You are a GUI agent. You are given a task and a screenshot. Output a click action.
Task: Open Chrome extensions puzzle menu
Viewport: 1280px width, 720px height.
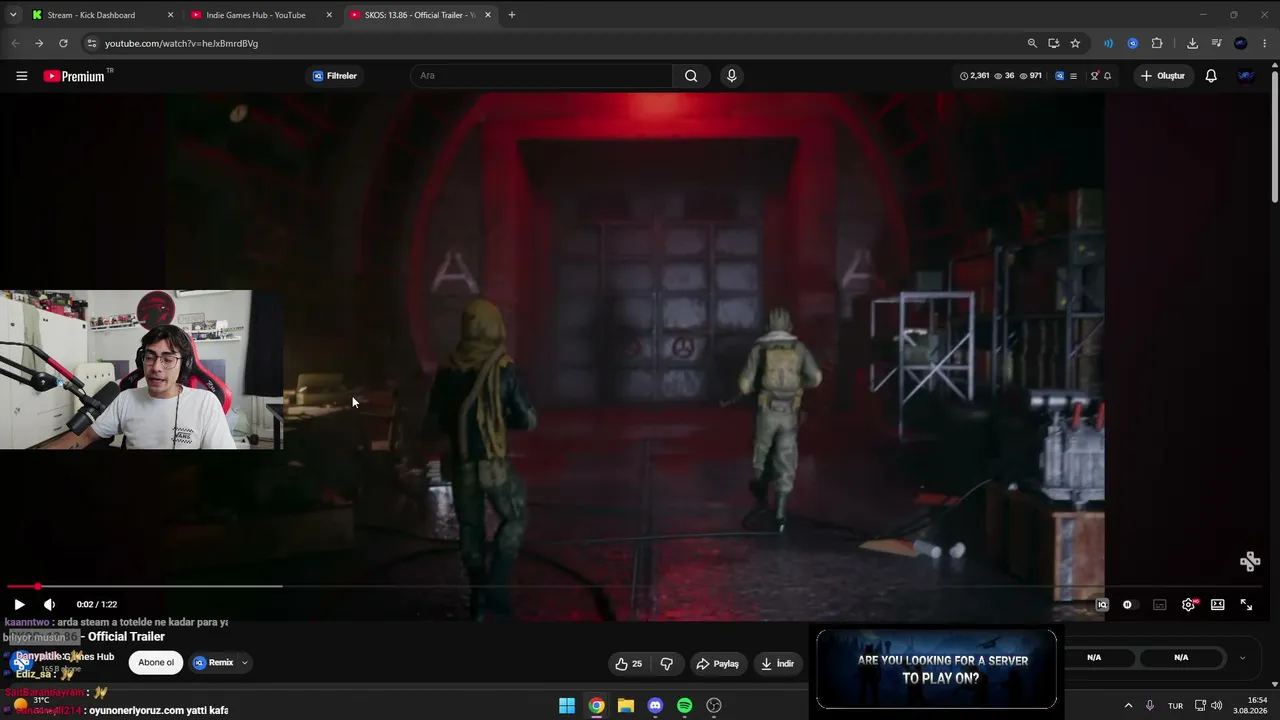(1157, 43)
